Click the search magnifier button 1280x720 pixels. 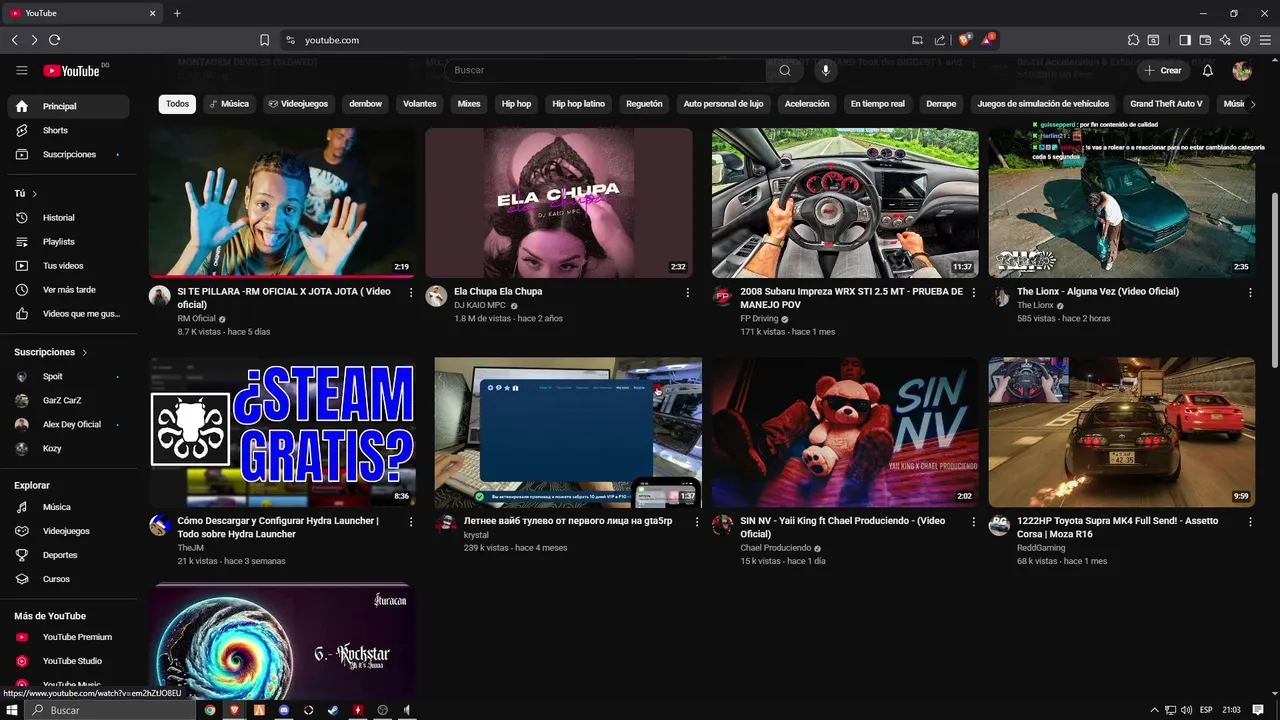click(x=785, y=70)
